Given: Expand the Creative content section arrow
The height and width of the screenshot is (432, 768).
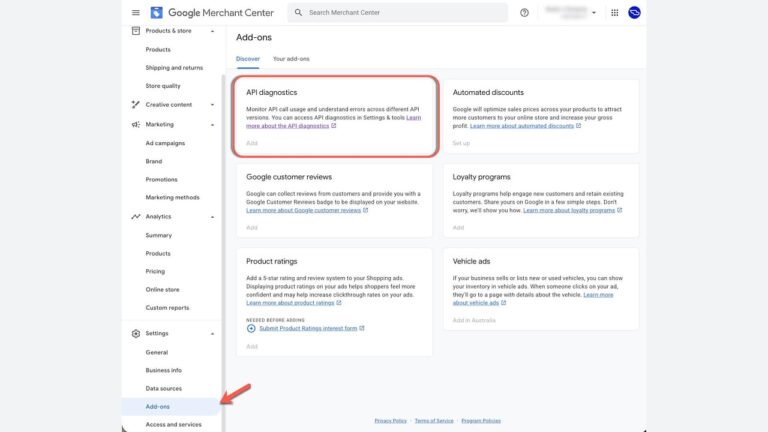Looking at the screenshot, I should [213, 105].
